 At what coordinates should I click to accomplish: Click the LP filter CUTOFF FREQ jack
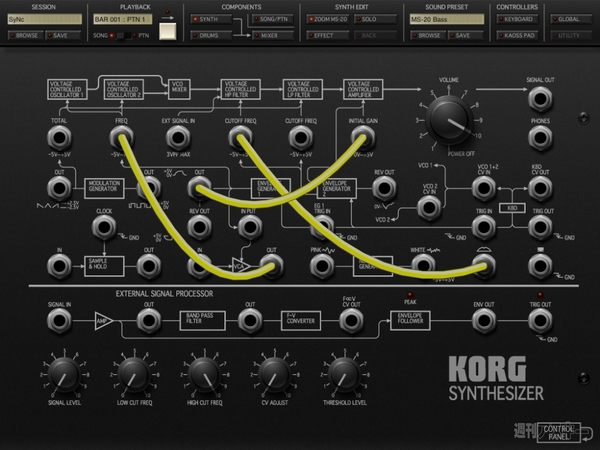coord(301,138)
